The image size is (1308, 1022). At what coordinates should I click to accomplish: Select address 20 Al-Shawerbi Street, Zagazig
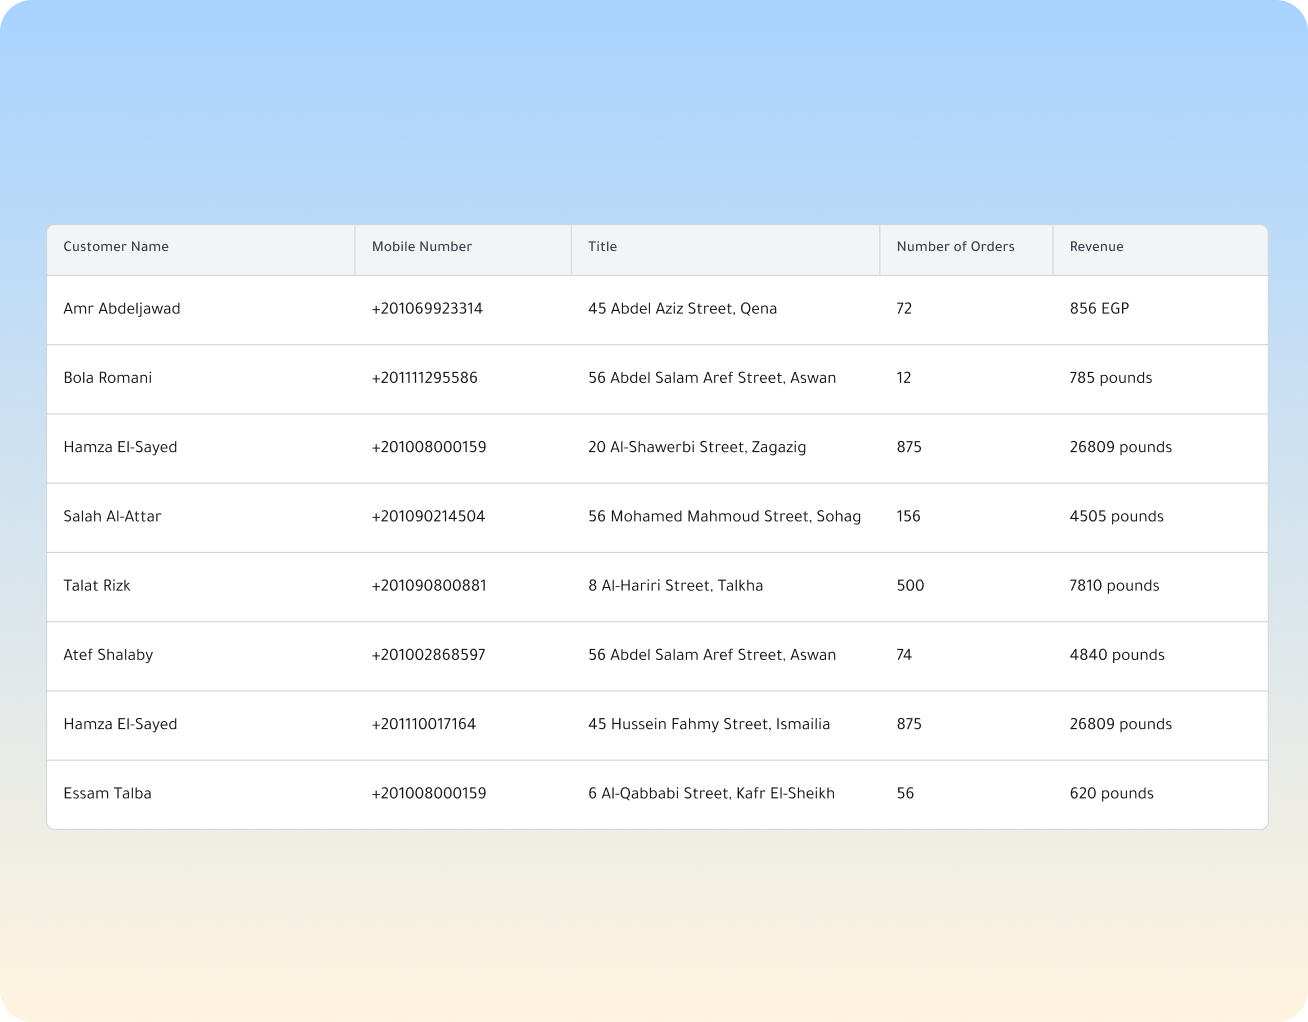click(x=697, y=447)
